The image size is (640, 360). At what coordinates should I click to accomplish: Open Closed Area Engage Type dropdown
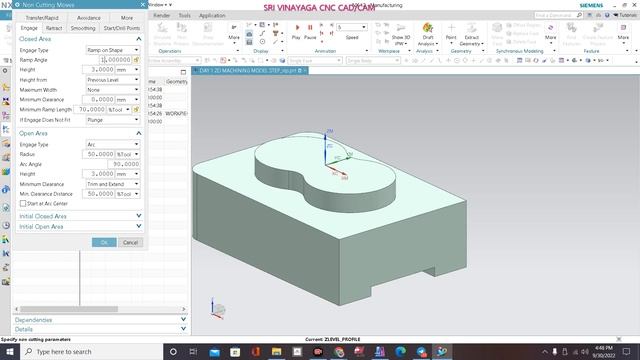coord(113,50)
